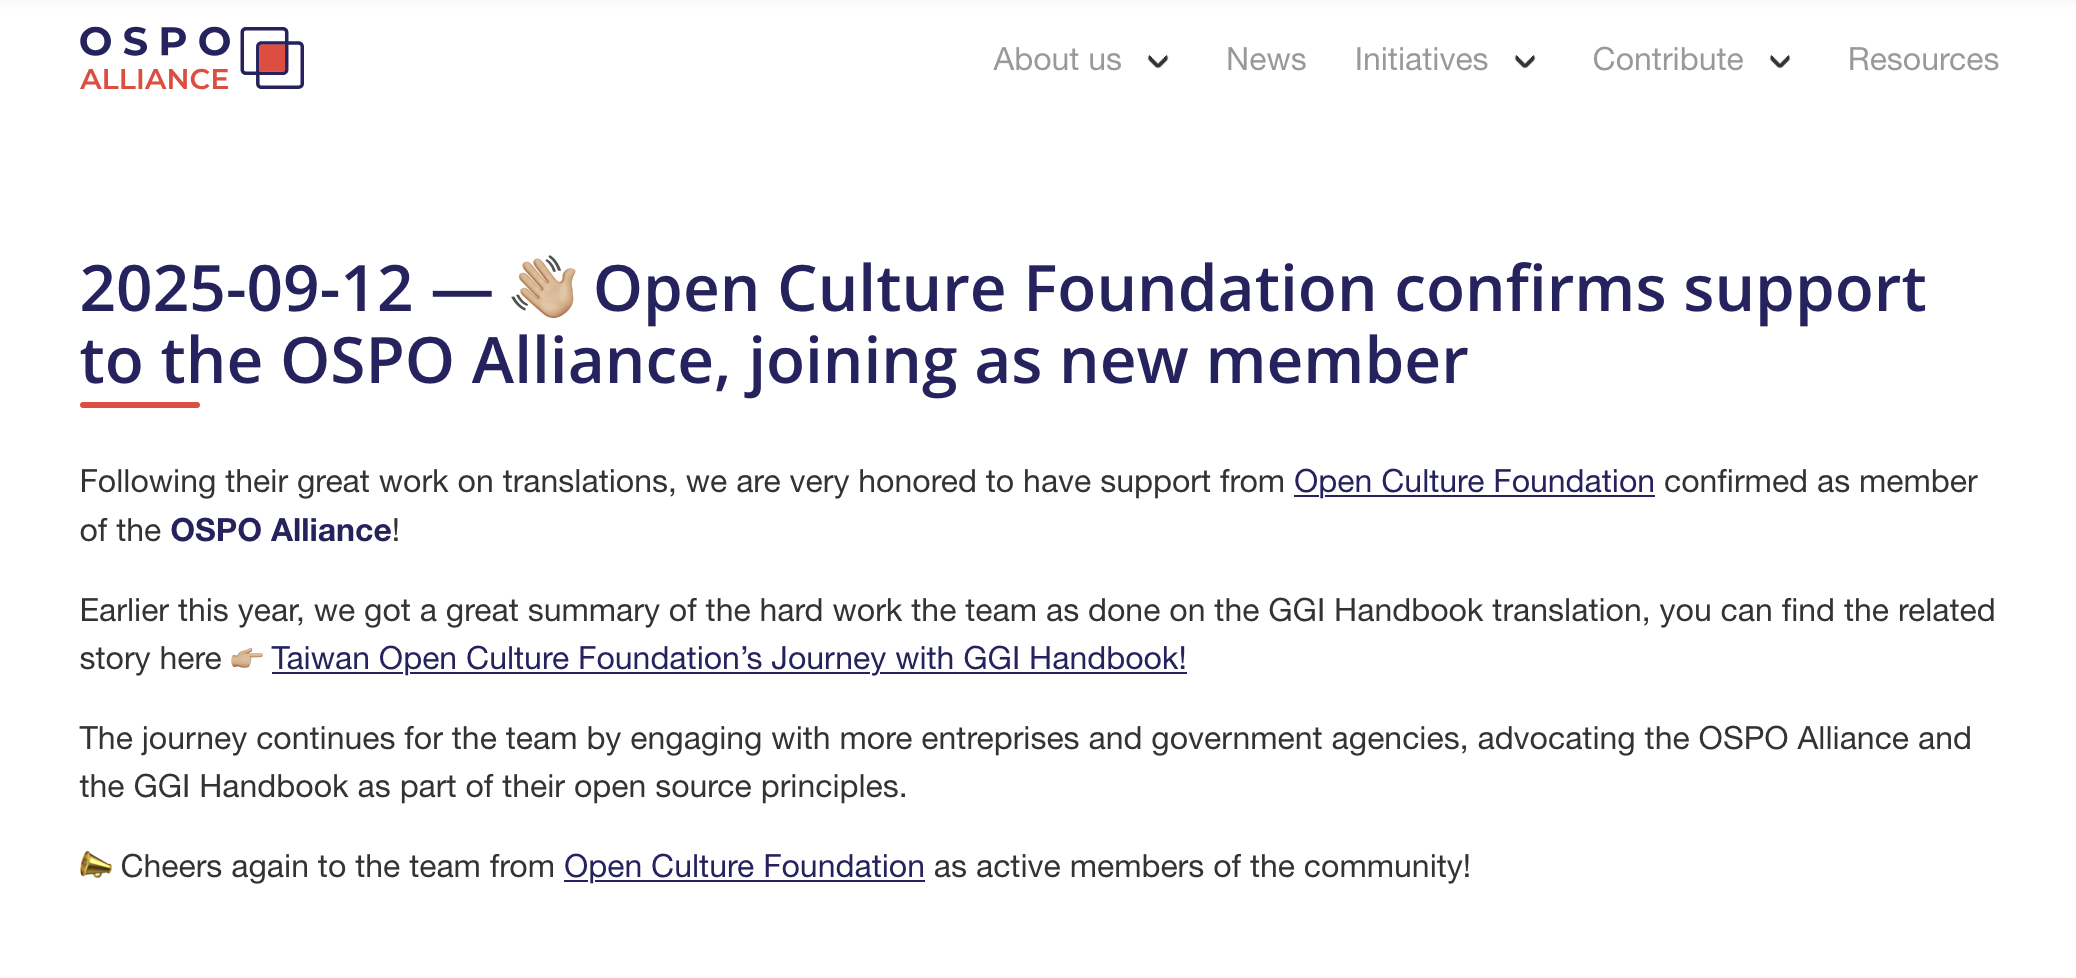The image size is (2076, 978).
Task: Expand the Contribute dropdown chevron
Action: (x=1779, y=63)
